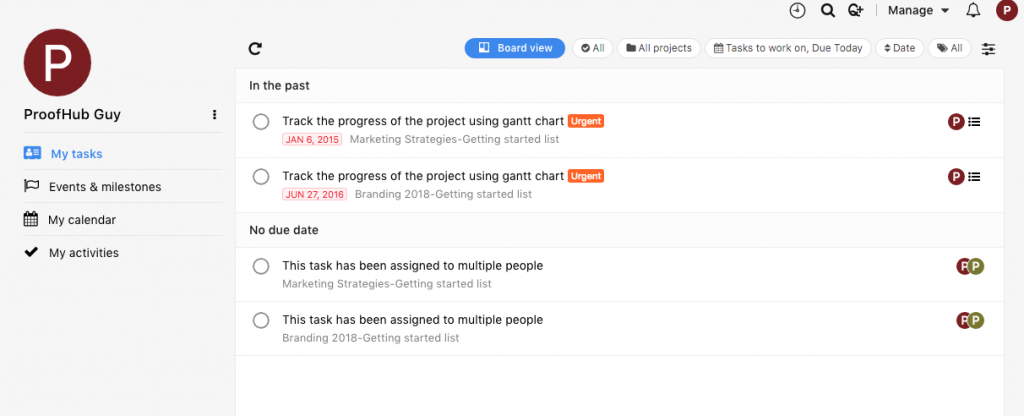Click the assignee avatar on the JUN 27, 2016 task
The image size is (1024, 416).
click(x=956, y=176)
